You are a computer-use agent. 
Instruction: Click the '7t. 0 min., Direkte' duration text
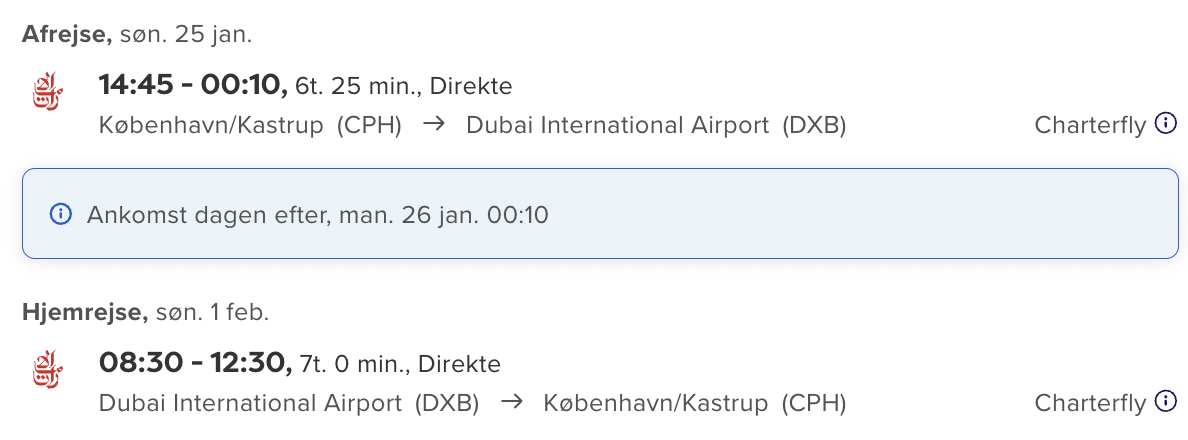pos(400,365)
